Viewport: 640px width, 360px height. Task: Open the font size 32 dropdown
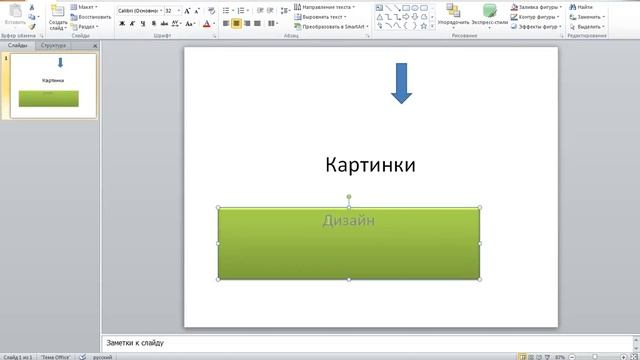(x=179, y=11)
